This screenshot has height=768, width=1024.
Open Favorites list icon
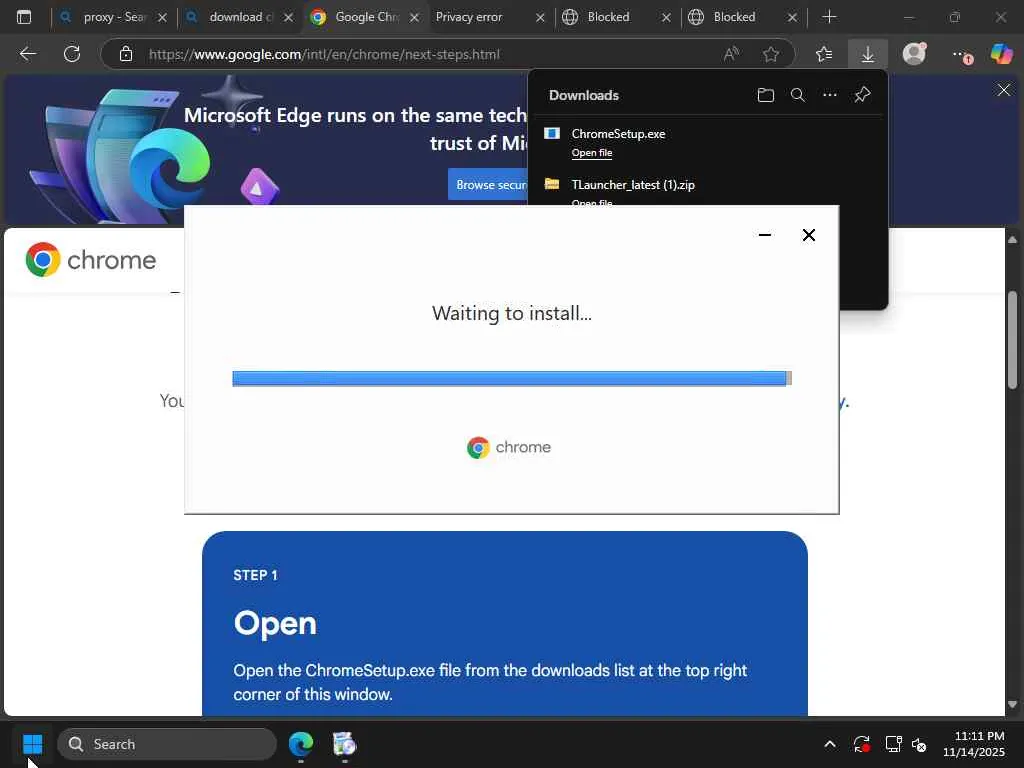tap(824, 54)
